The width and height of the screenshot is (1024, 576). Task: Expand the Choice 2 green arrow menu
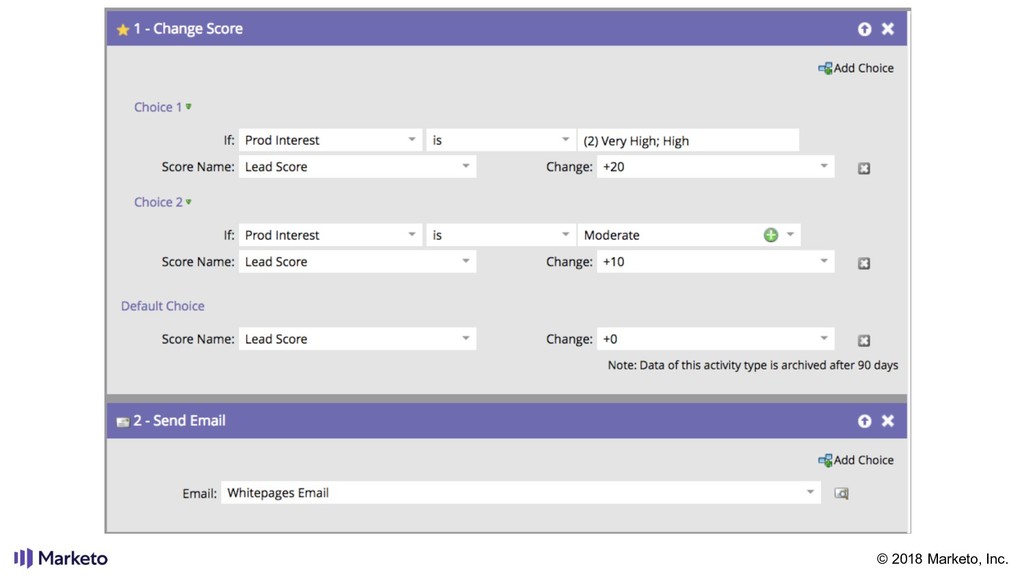point(188,202)
